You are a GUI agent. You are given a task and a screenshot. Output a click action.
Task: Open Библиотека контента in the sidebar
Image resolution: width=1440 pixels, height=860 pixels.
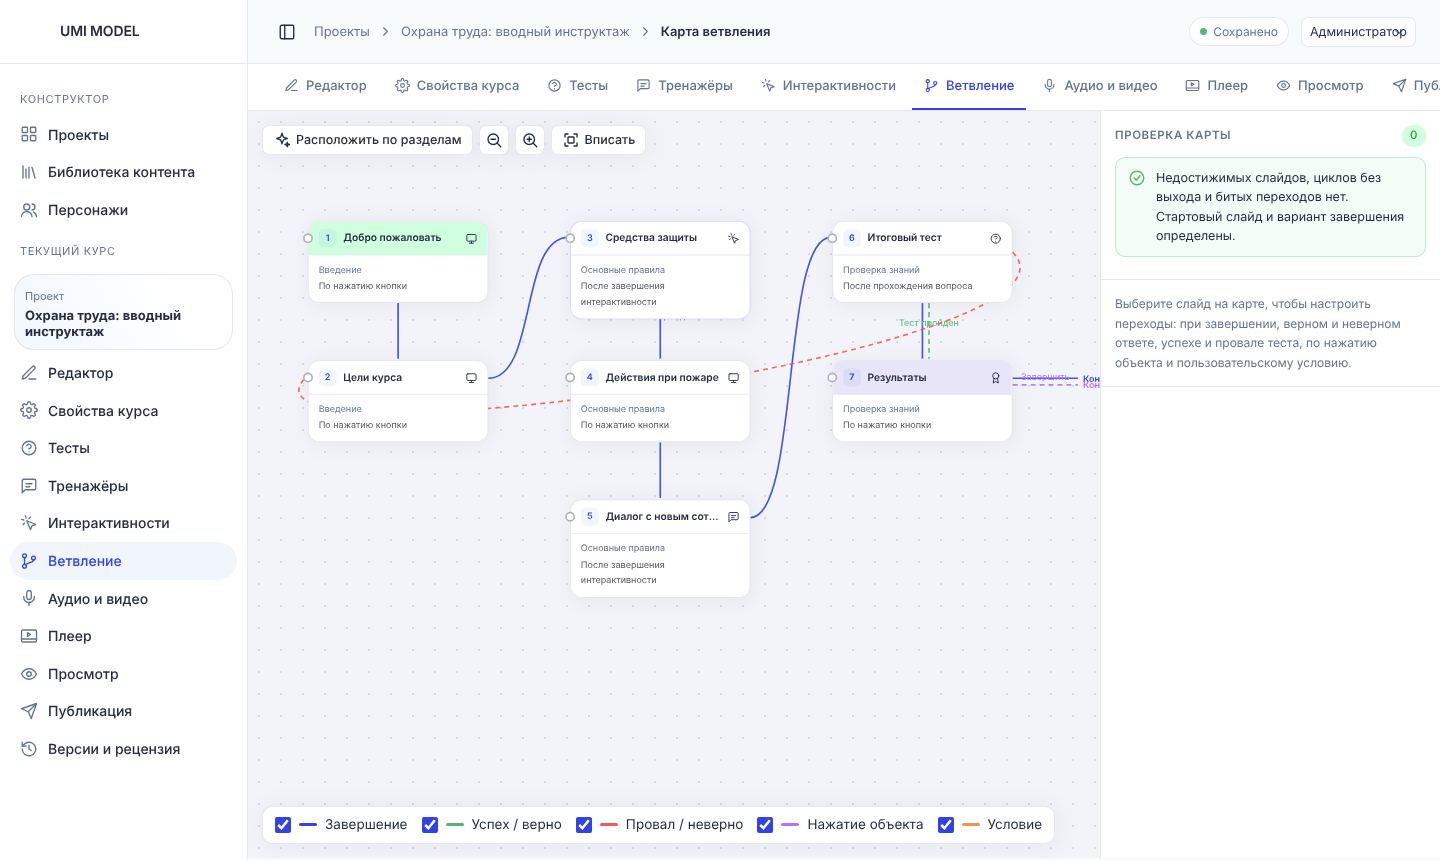(123, 172)
